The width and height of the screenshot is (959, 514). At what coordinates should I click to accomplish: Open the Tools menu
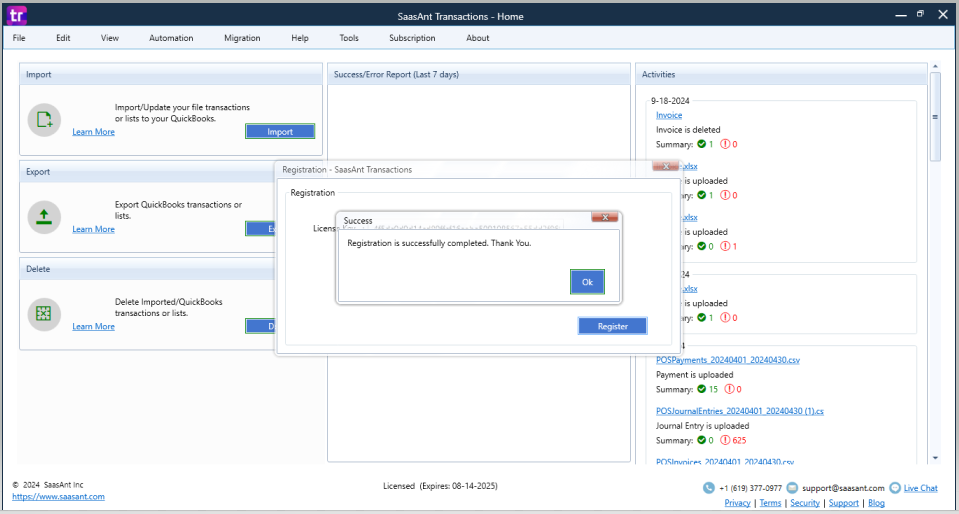pyautogui.click(x=349, y=38)
